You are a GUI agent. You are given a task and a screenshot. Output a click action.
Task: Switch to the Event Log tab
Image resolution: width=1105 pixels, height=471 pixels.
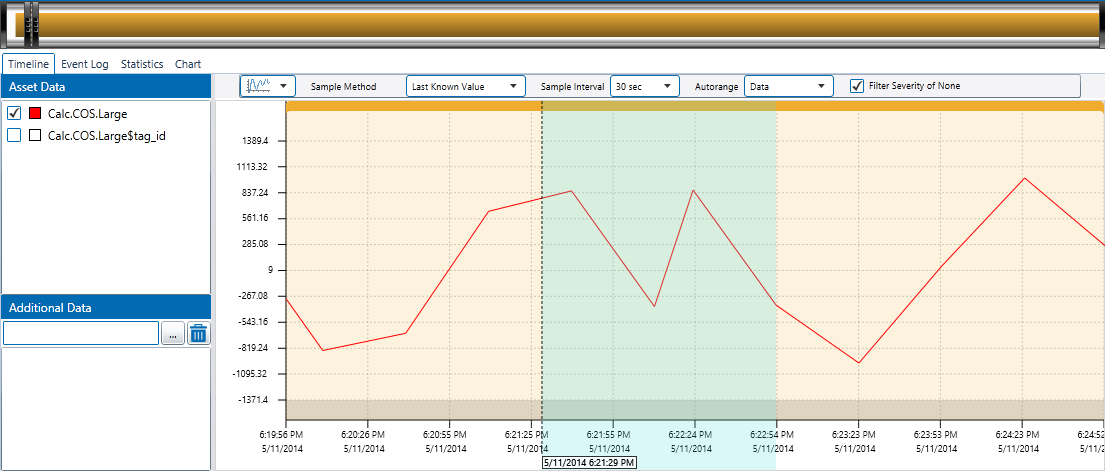click(x=85, y=64)
